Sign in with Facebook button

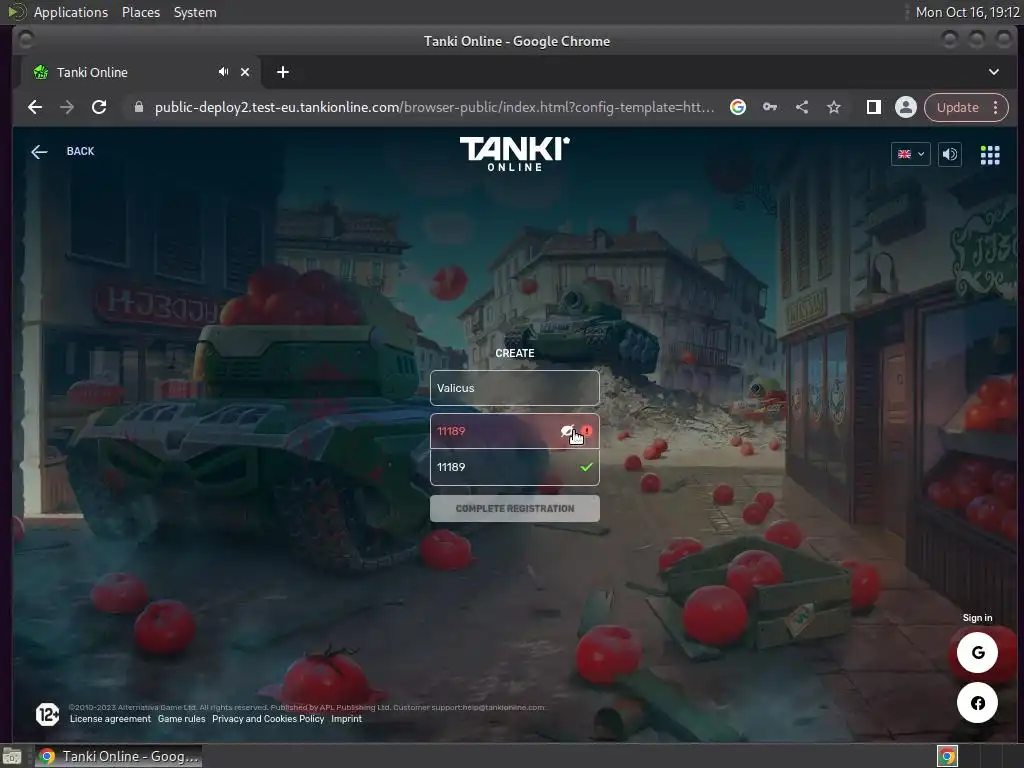(x=977, y=703)
